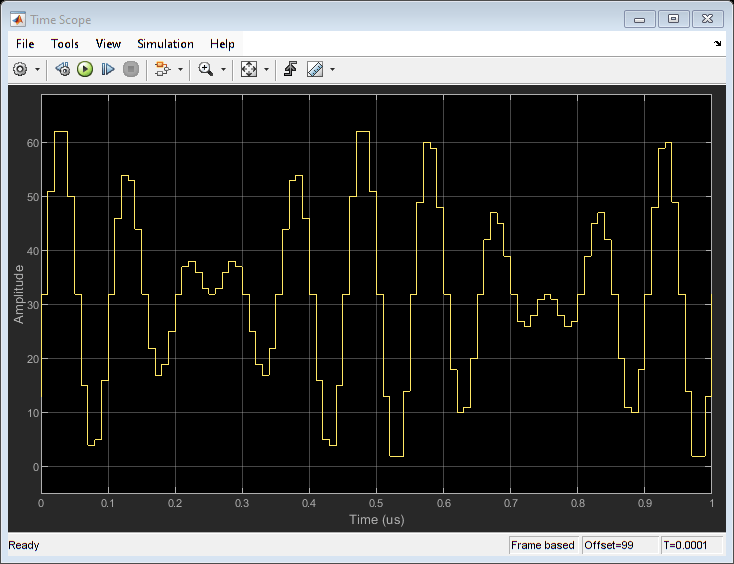
Task: Click the MATLAB logo in title bar
Action: pyautogui.click(x=18, y=20)
